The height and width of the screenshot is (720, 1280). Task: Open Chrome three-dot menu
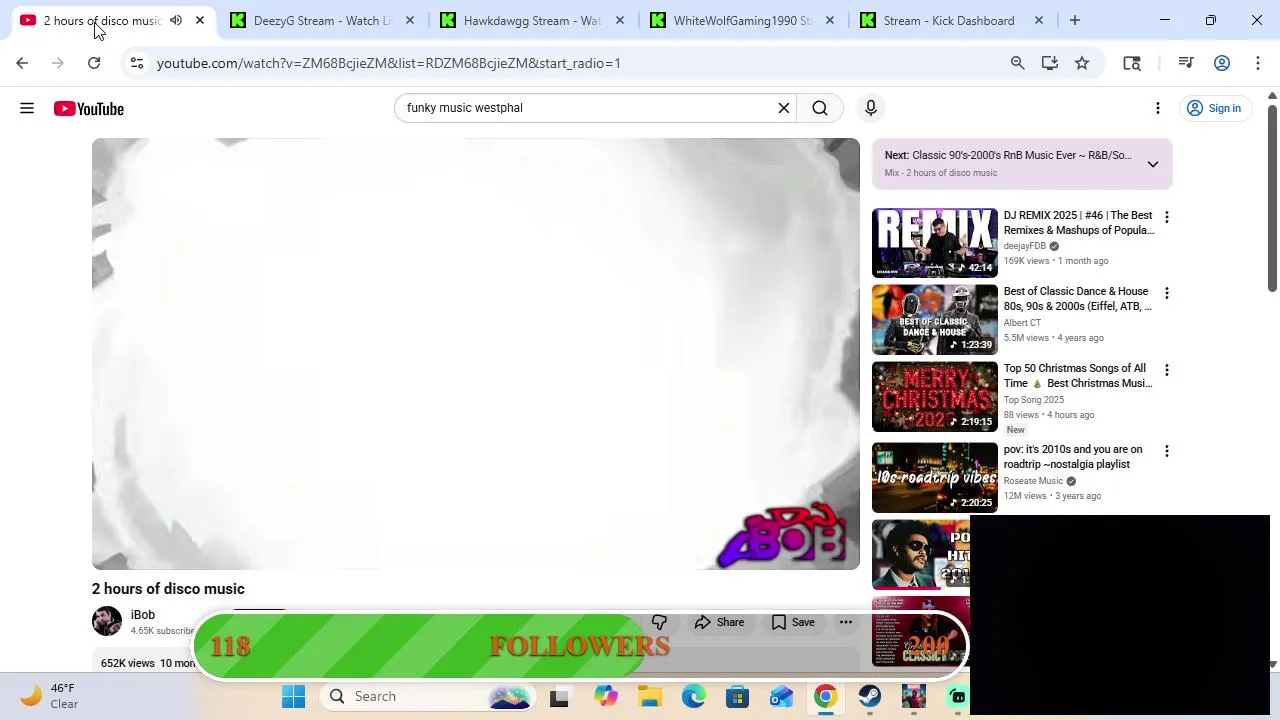1257,63
